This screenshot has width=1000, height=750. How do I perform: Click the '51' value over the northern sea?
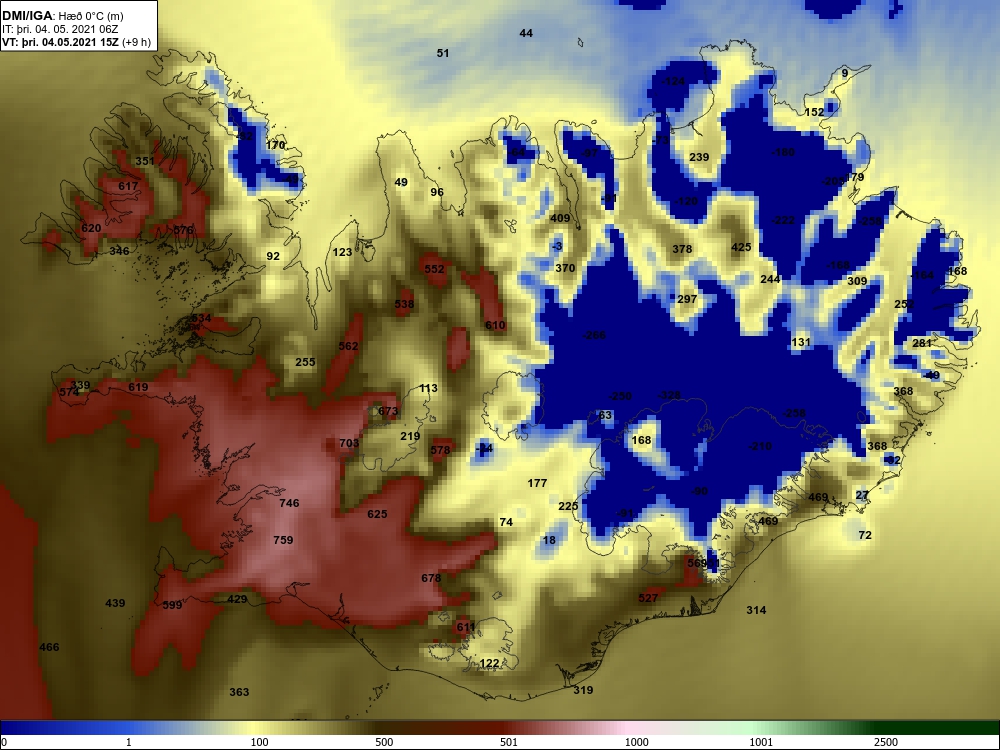point(443,54)
